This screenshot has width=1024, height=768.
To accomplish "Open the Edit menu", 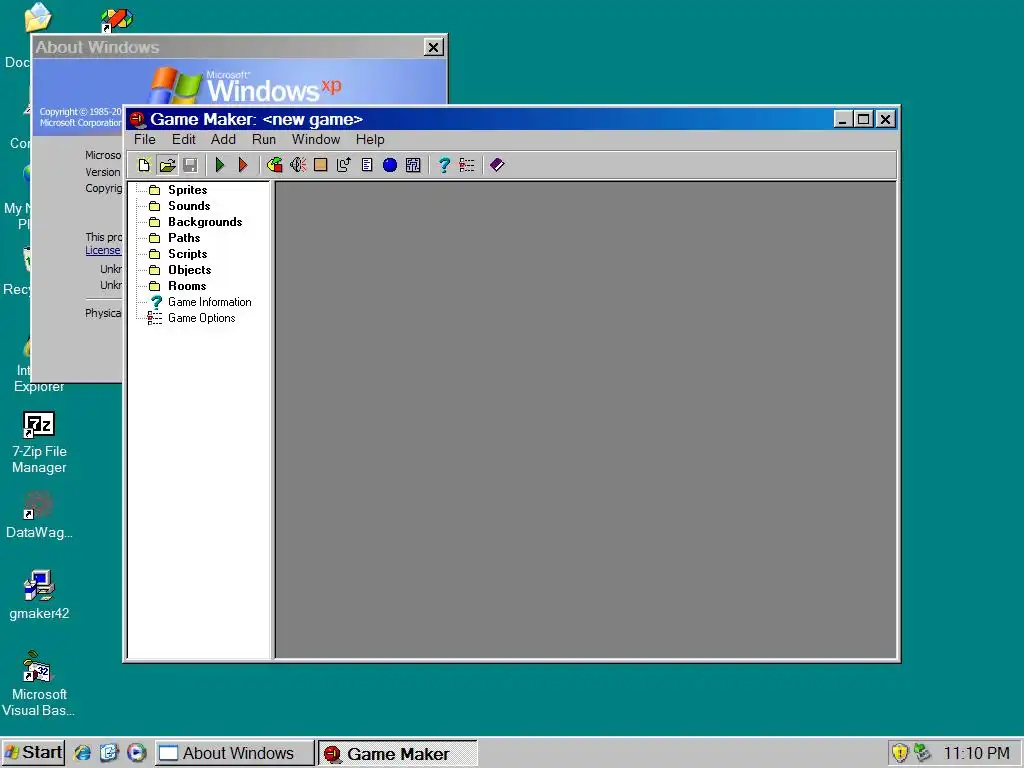I will click(184, 140).
